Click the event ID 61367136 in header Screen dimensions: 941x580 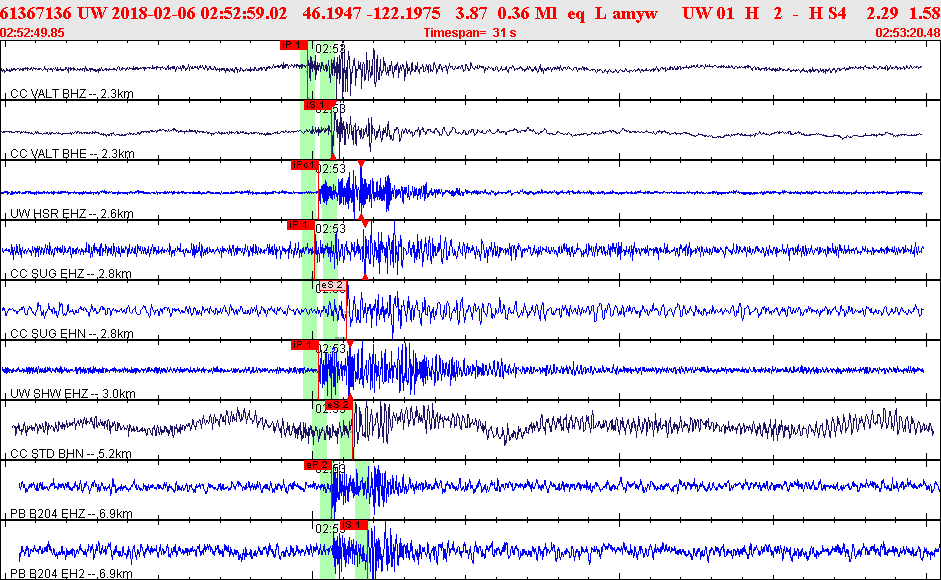35,13
